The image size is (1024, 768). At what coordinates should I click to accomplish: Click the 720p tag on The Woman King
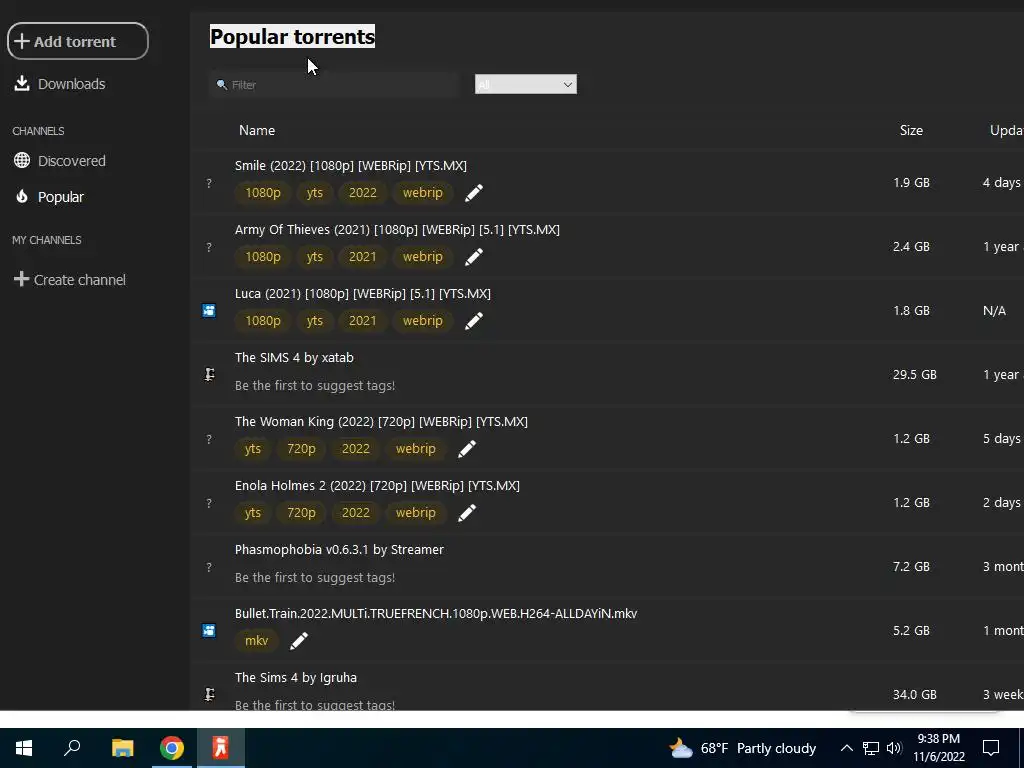coord(301,449)
